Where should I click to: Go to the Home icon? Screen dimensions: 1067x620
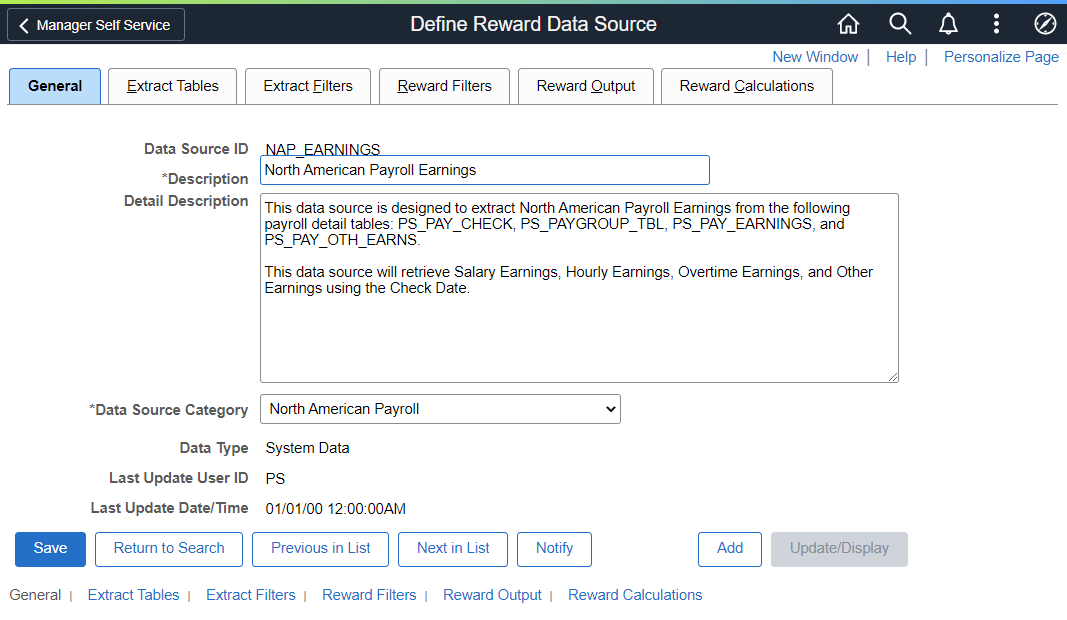pyautogui.click(x=848, y=24)
